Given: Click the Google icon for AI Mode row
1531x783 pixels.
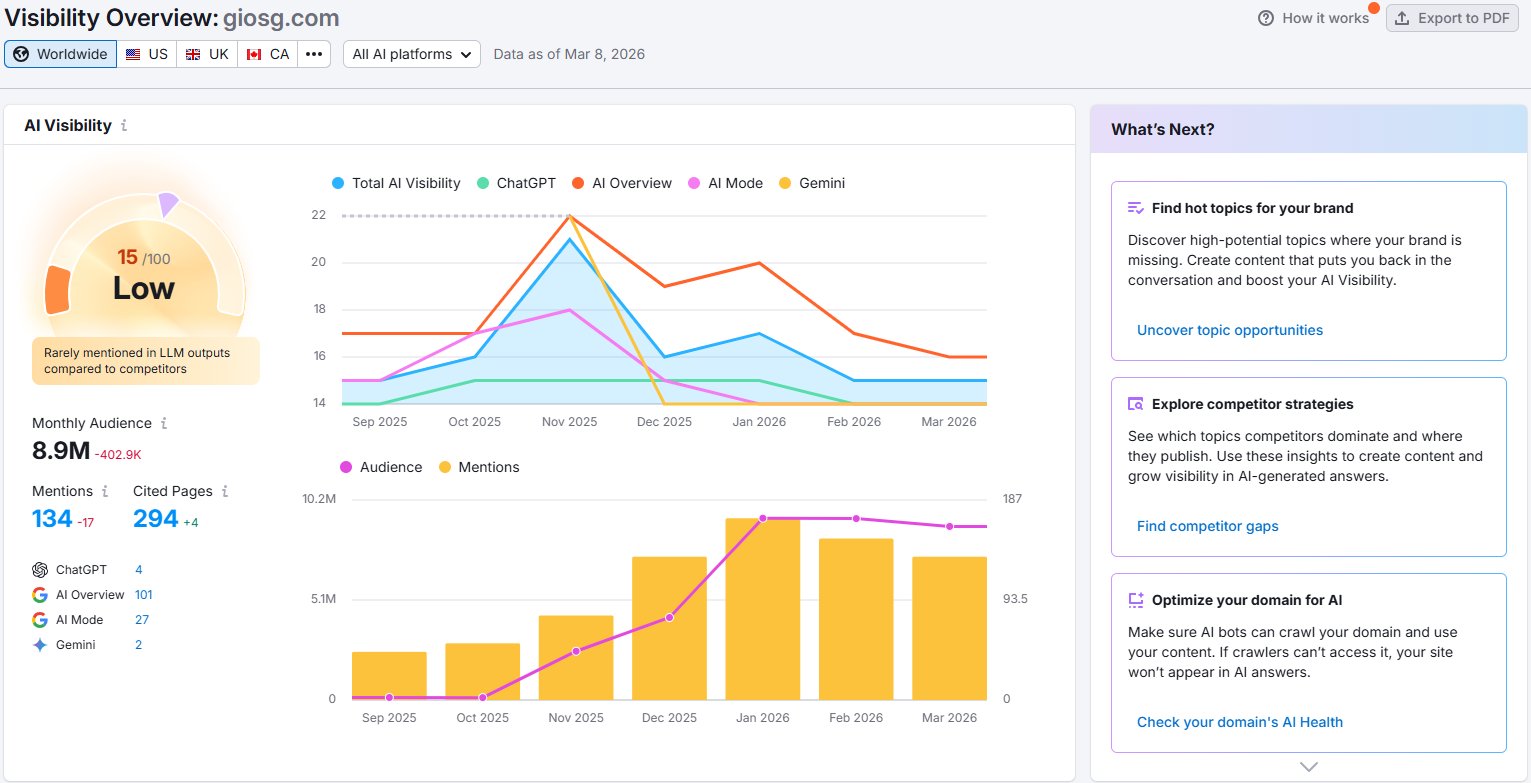Looking at the screenshot, I should point(40,620).
